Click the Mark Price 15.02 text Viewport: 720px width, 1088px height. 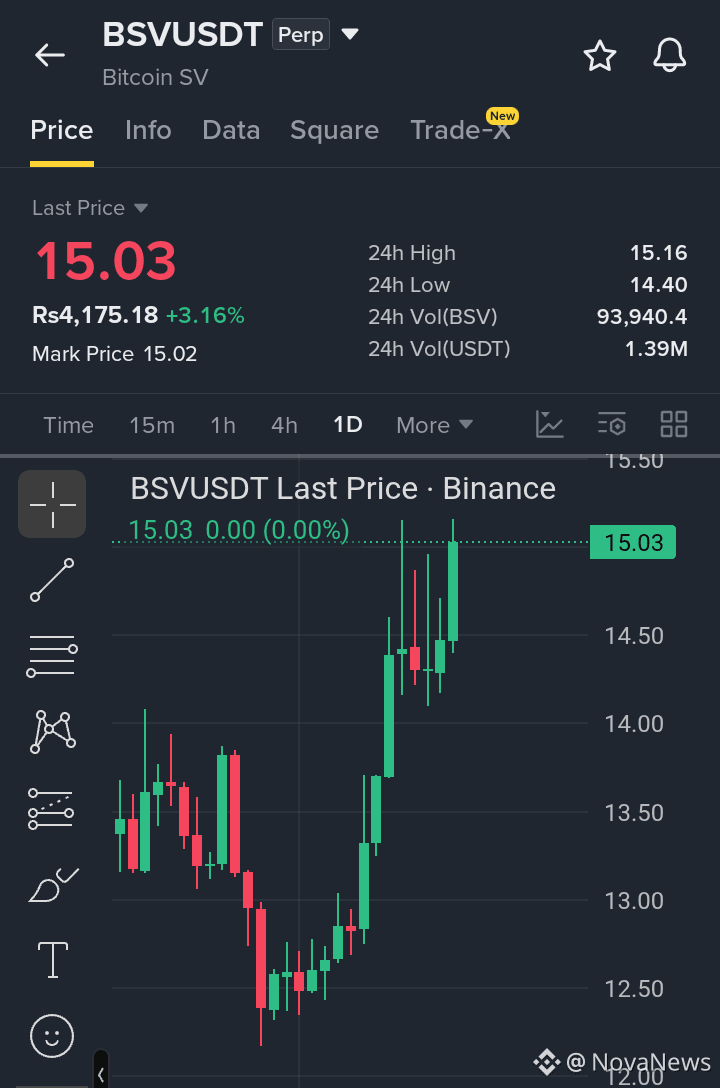[114, 354]
